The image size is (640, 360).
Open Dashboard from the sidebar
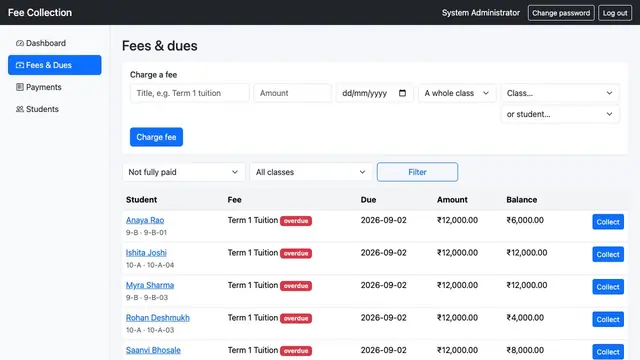(55, 43)
